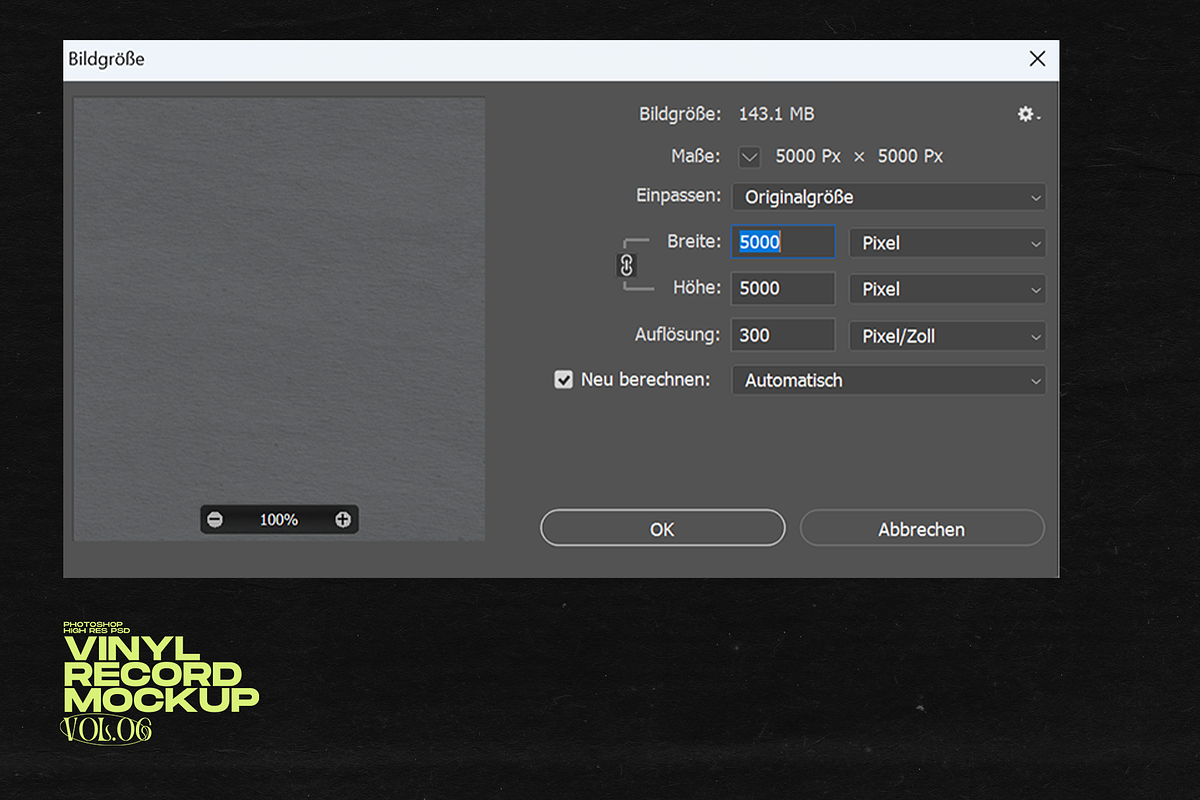The image size is (1200, 800).
Task: Click the 100% zoom level text
Action: (x=279, y=520)
